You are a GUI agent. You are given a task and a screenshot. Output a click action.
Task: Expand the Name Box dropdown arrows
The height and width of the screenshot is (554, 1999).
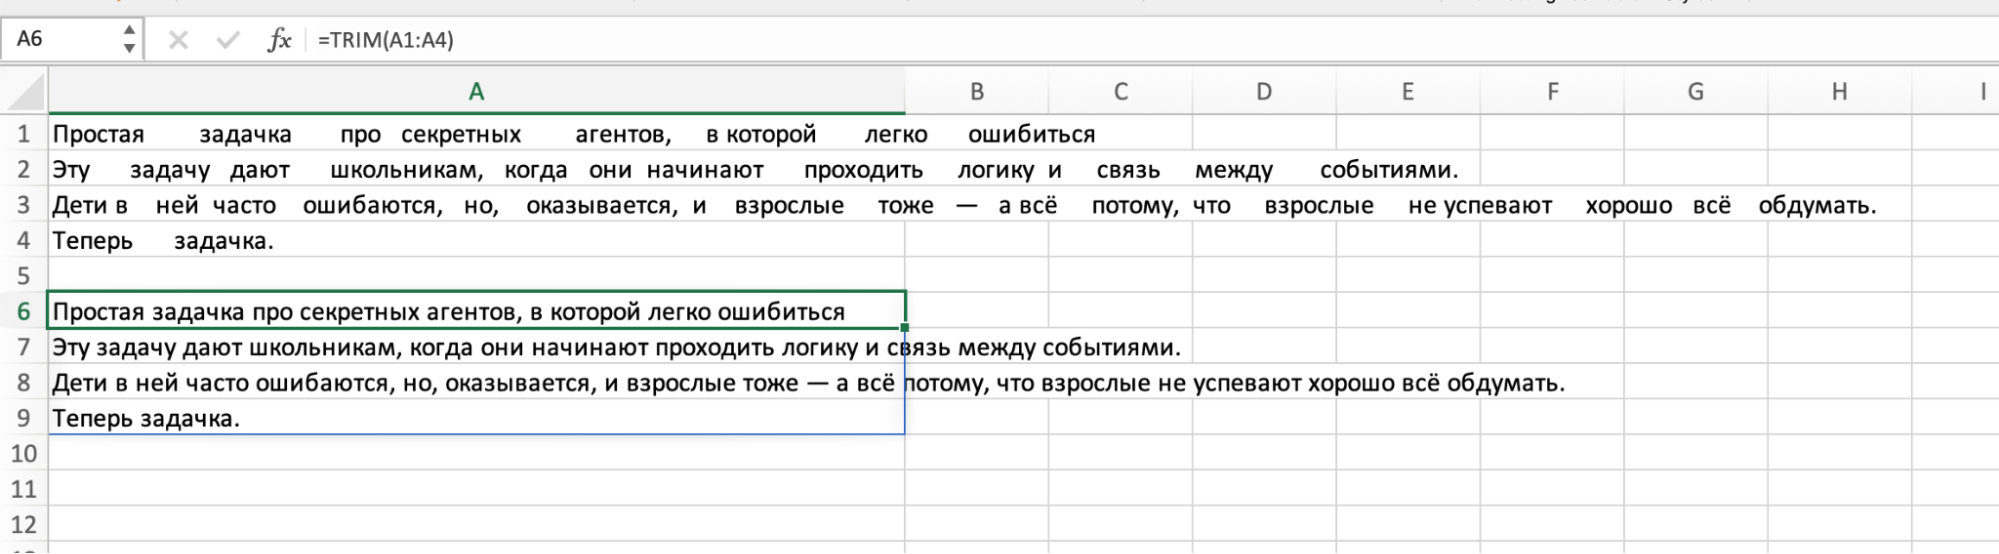129,40
